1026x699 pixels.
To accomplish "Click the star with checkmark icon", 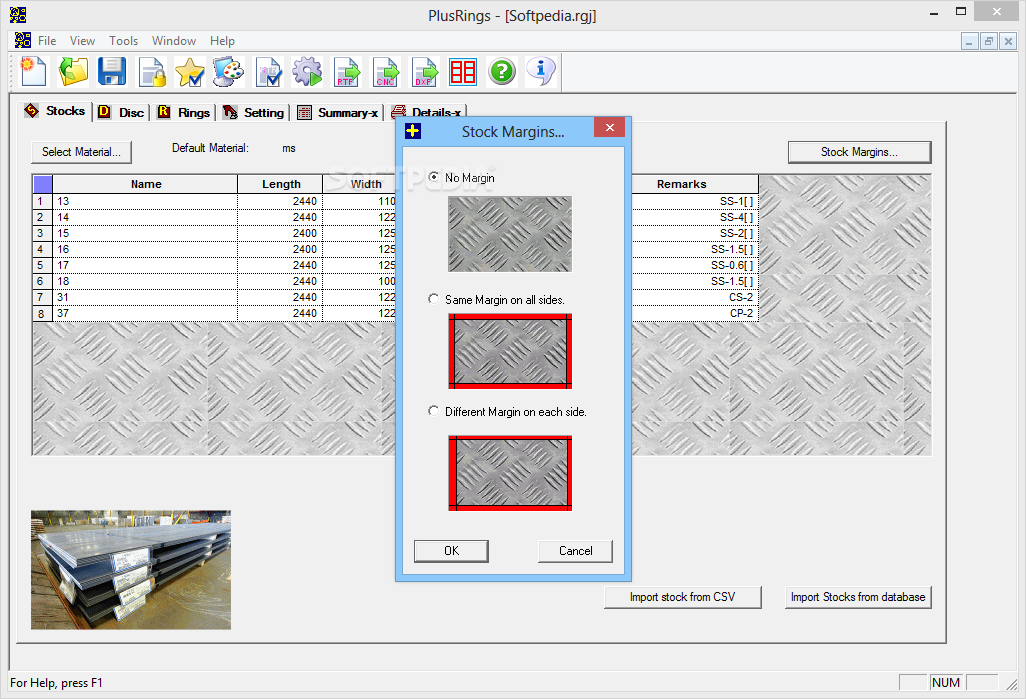I will pos(190,71).
